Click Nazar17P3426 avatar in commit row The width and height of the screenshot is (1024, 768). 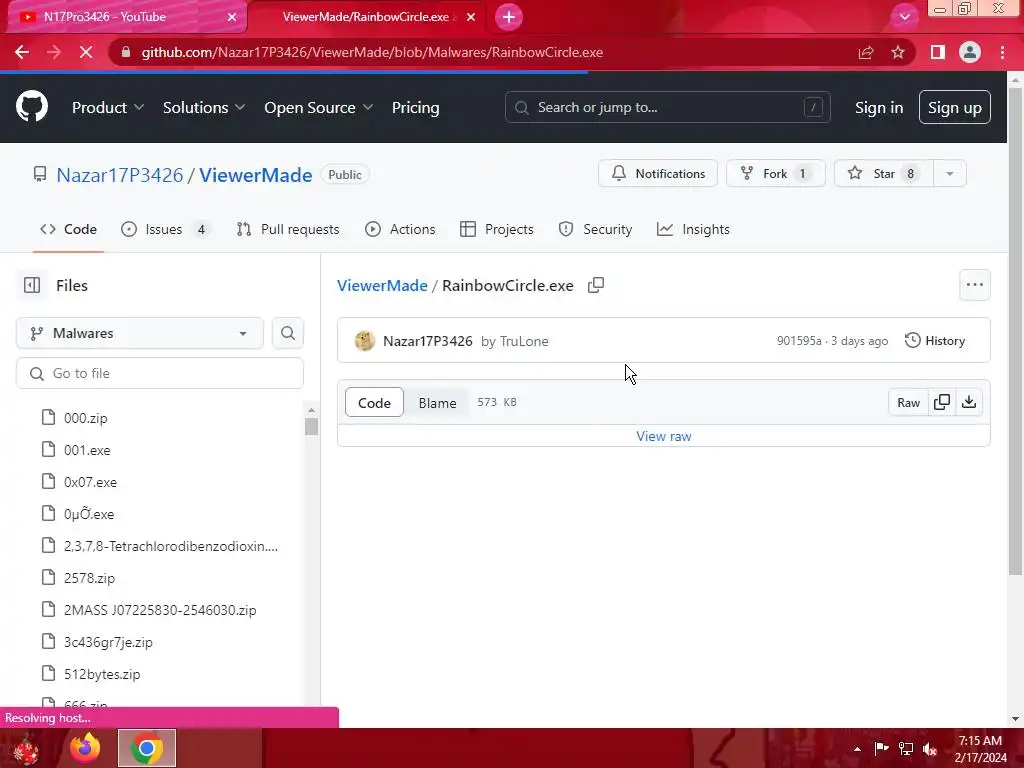(x=364, y=341)
